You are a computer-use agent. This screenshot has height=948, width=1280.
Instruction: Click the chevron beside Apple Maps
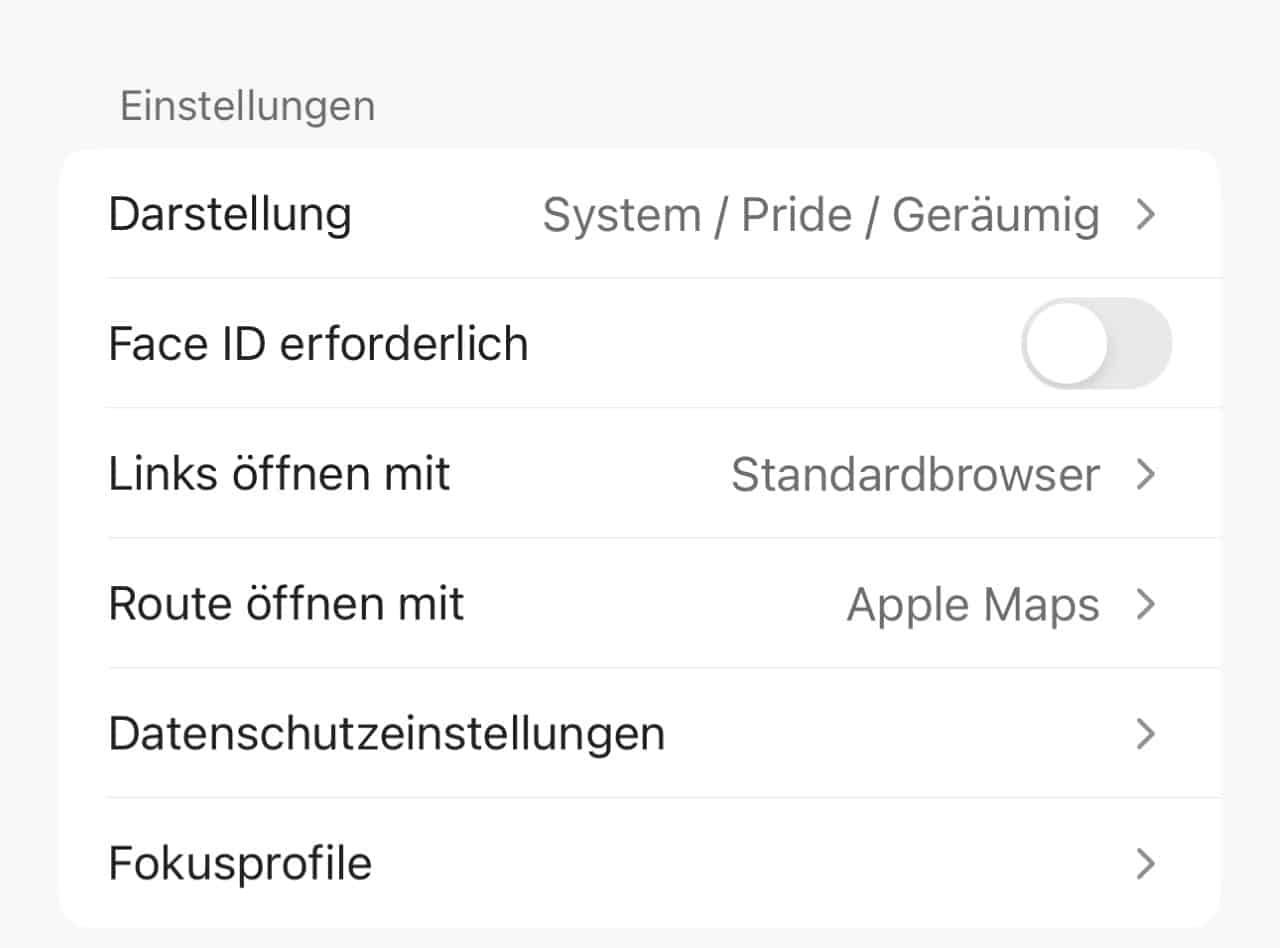(1146, 605)
